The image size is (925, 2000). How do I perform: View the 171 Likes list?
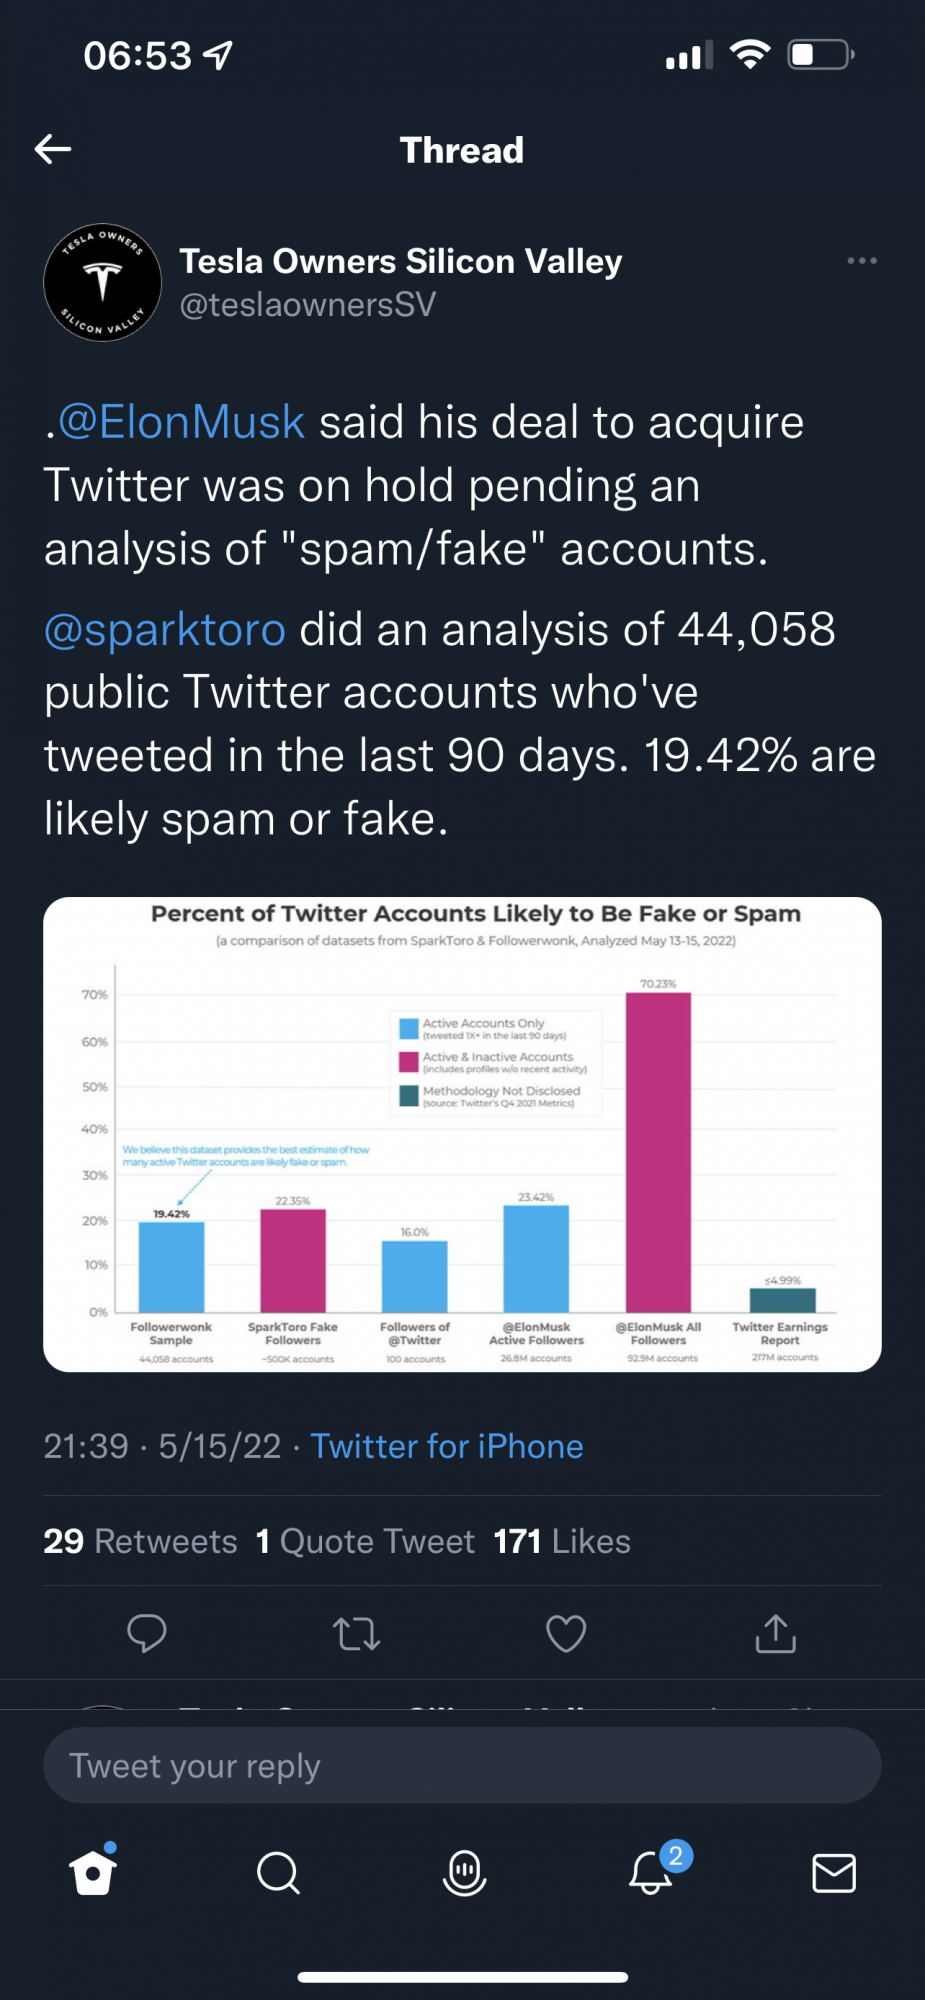(562, 1541)
